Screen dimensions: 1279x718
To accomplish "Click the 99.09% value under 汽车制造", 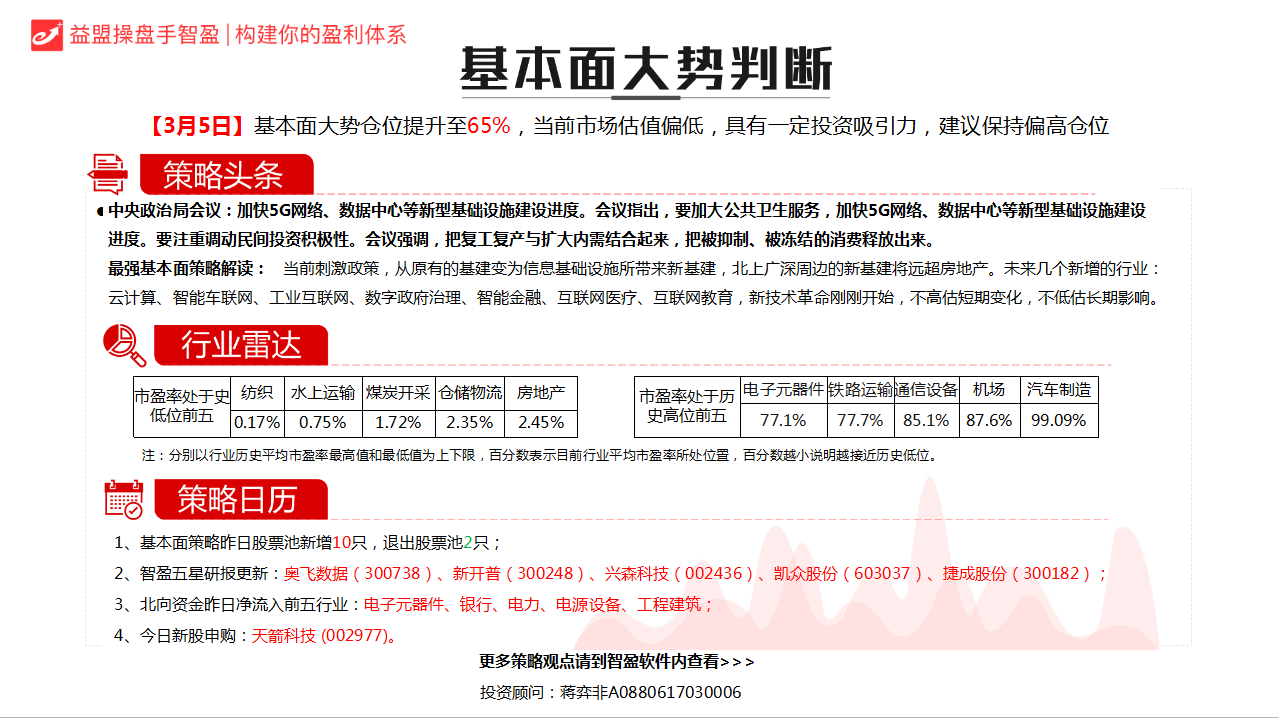I will (1058, 420).
